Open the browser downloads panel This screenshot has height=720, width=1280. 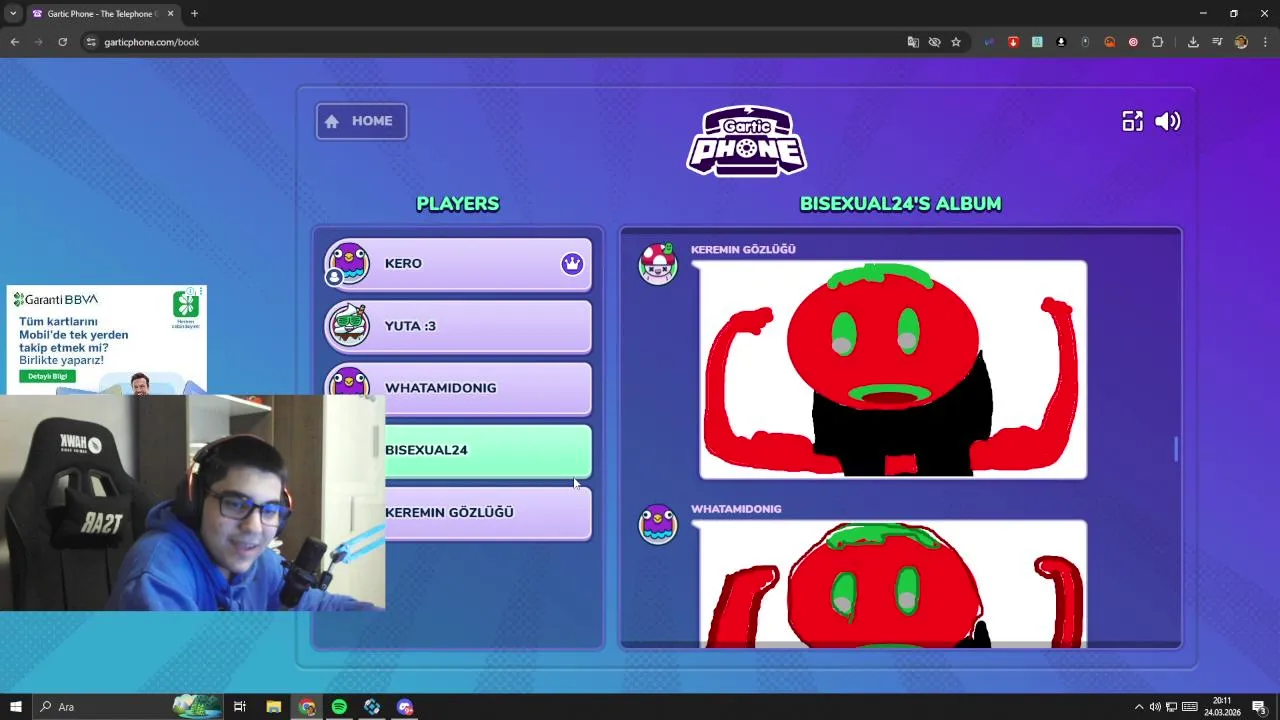click(x=1193, y=42)
